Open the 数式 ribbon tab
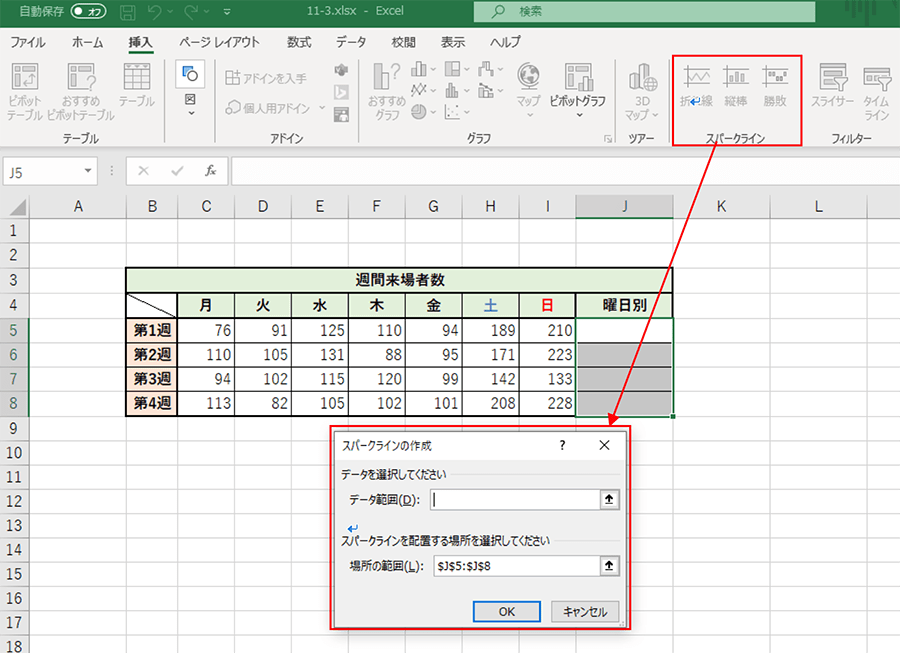The image size is (900, 653). pos(298,43)
